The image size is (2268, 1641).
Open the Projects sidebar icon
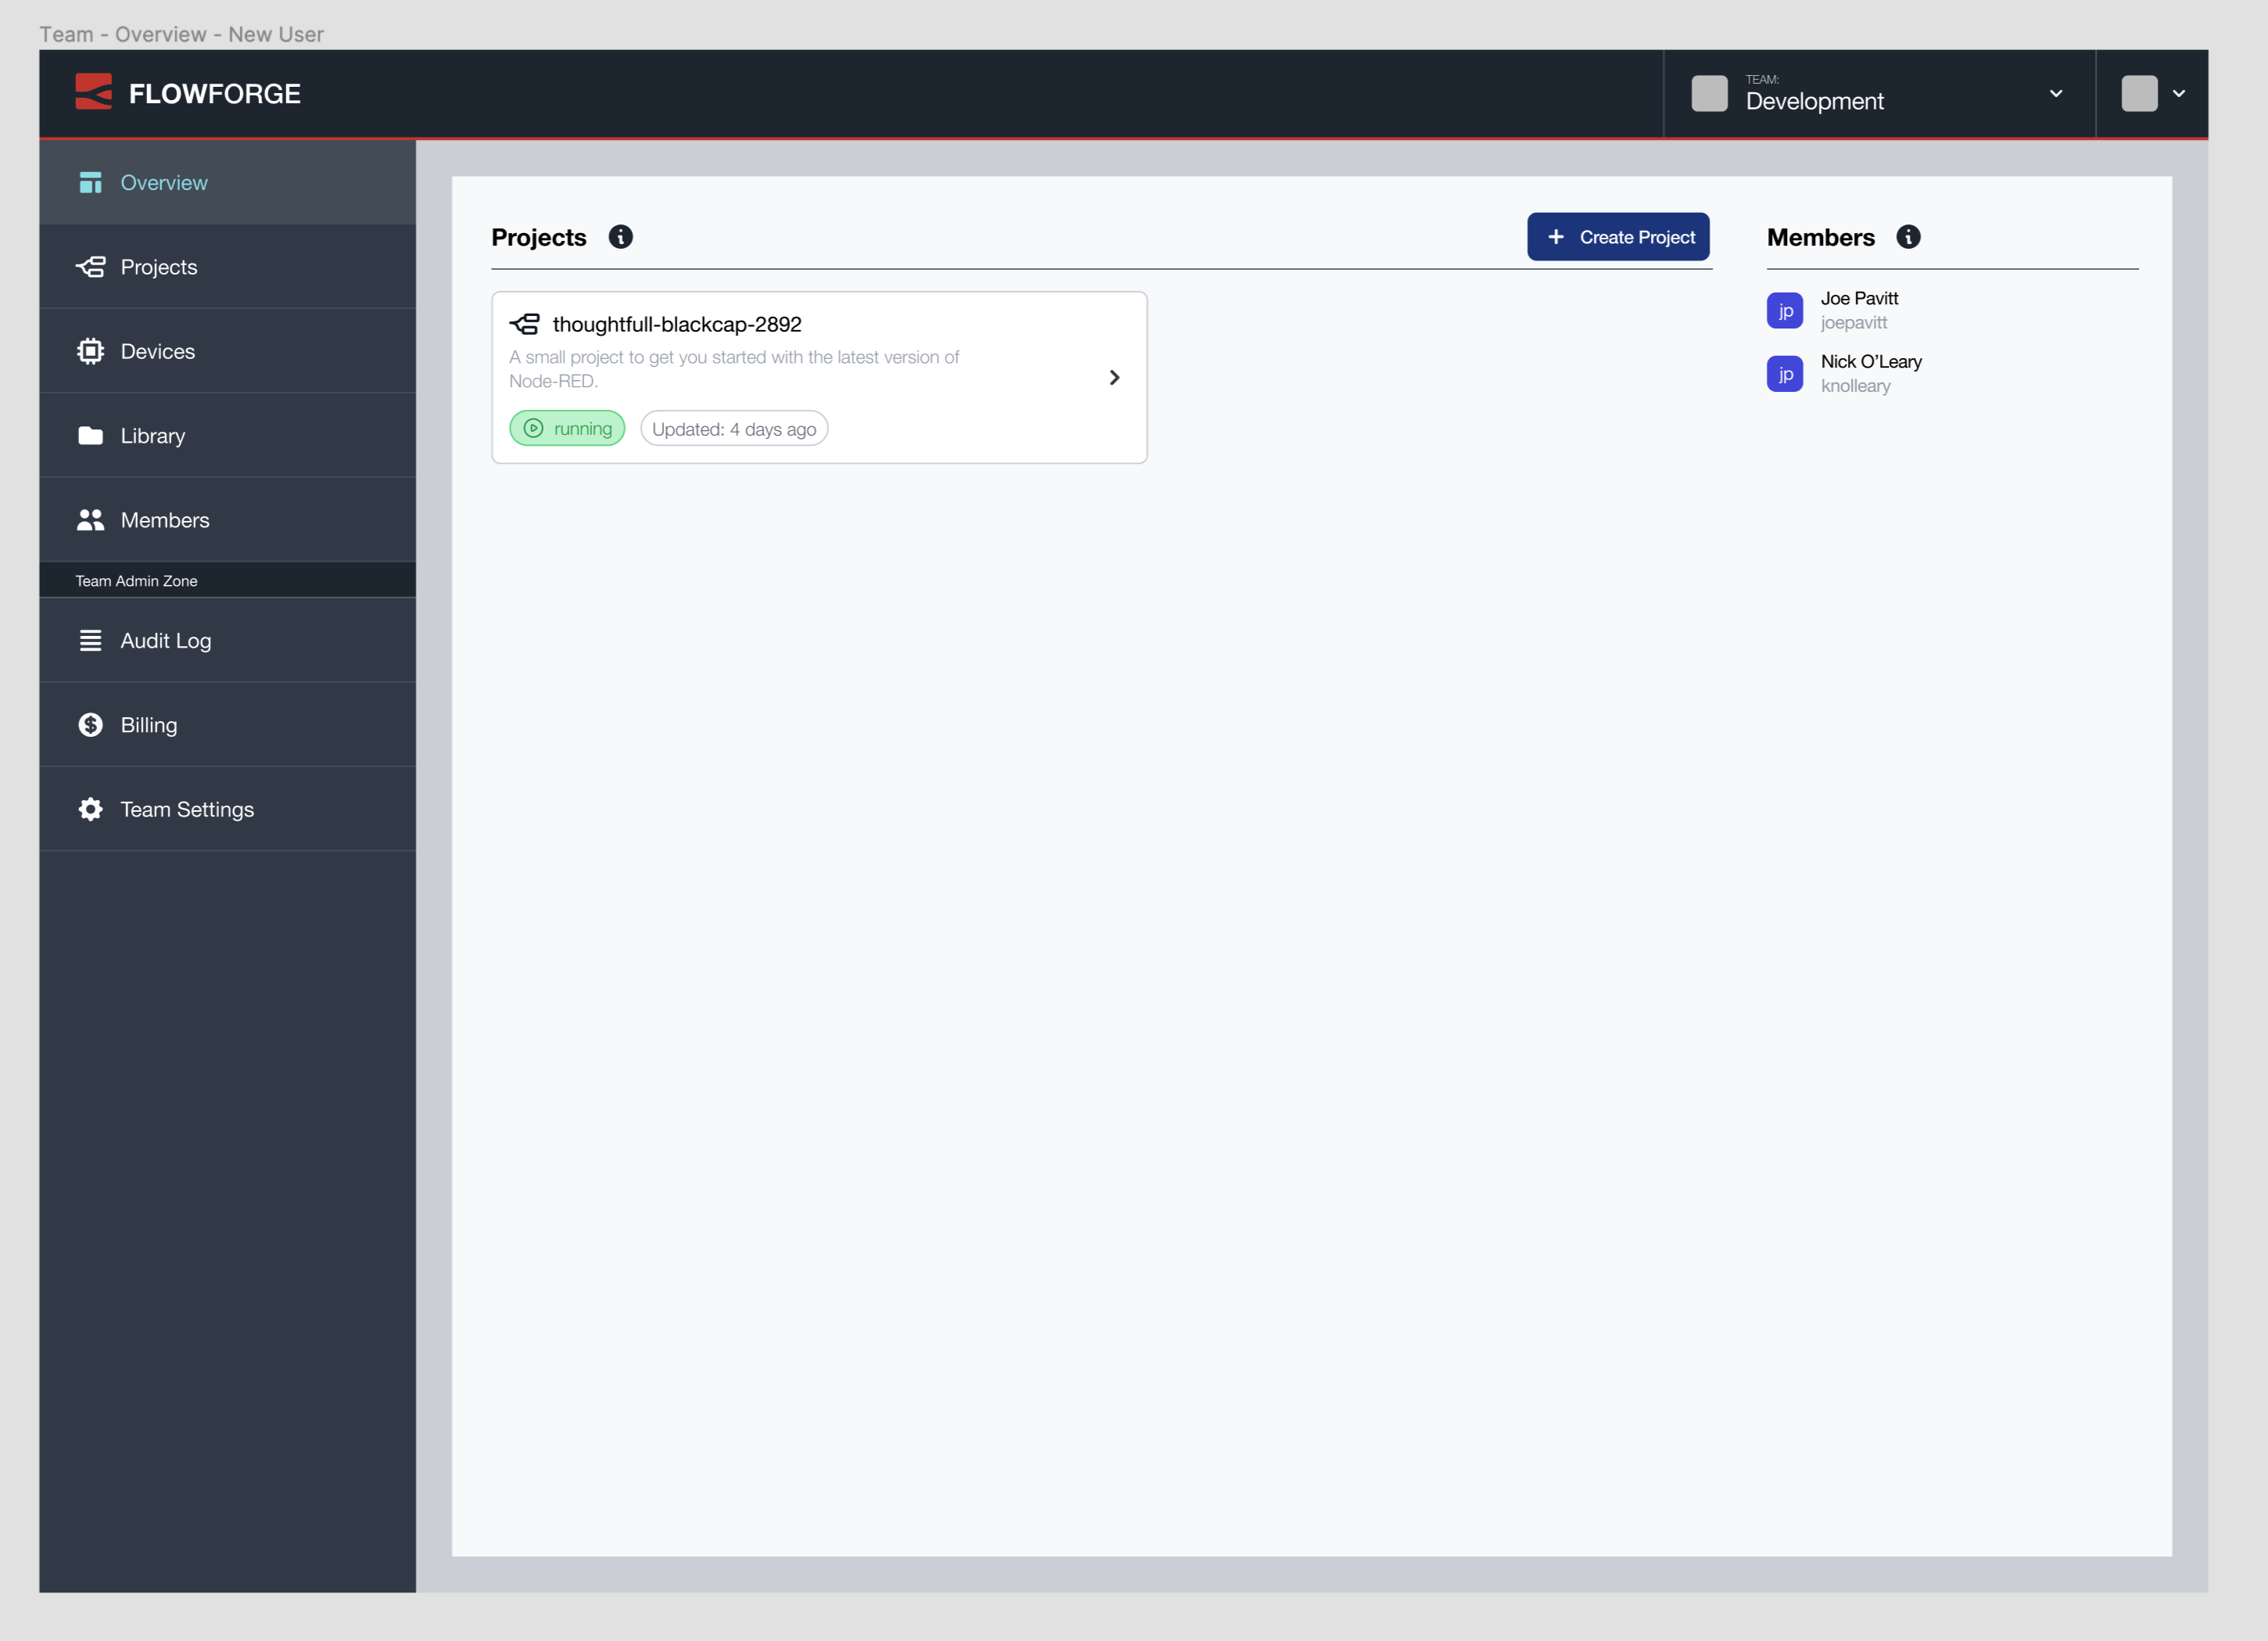point(91,267)
